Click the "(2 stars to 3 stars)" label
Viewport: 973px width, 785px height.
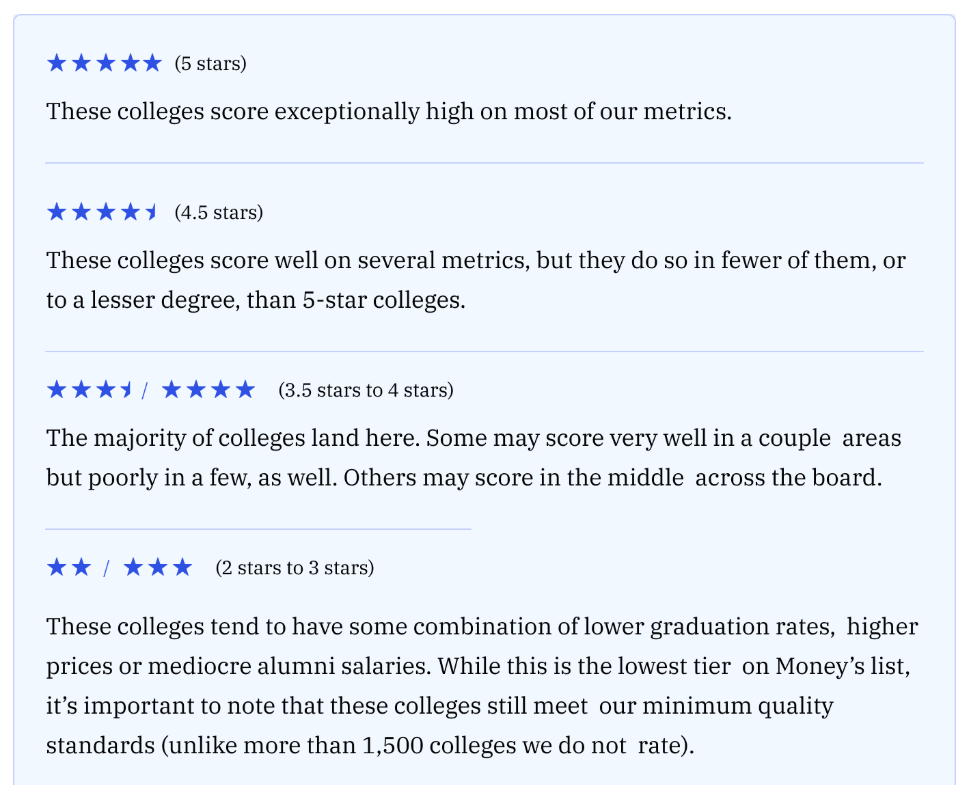coord(294,568)
